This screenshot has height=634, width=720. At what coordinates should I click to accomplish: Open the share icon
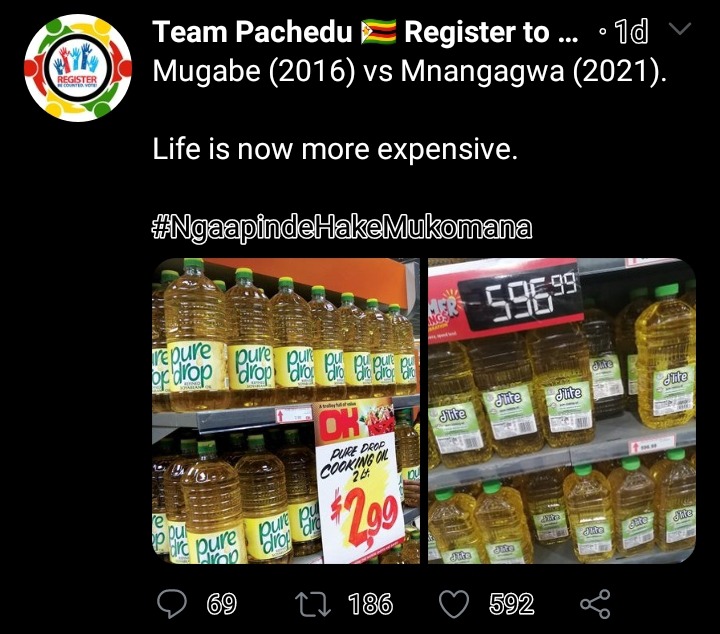click(x=596, y=604)
